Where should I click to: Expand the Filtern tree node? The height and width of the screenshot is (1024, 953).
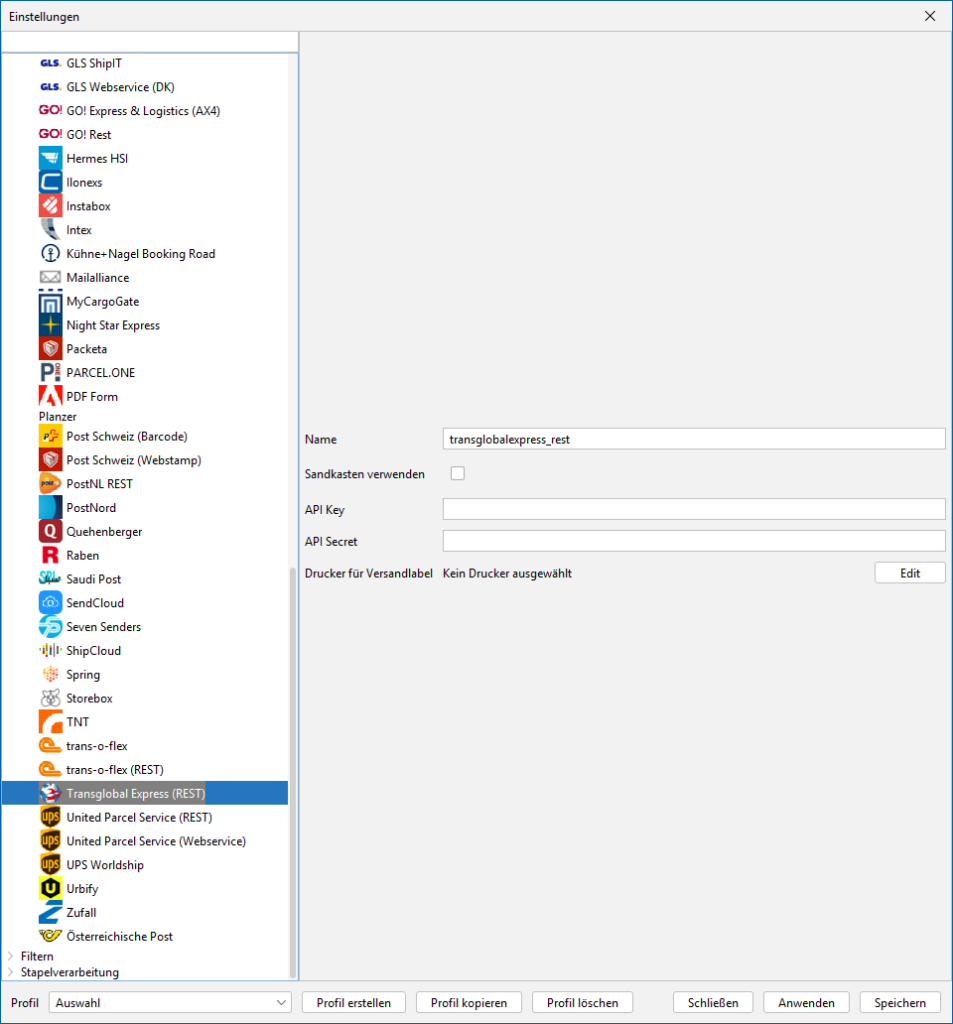11,956
